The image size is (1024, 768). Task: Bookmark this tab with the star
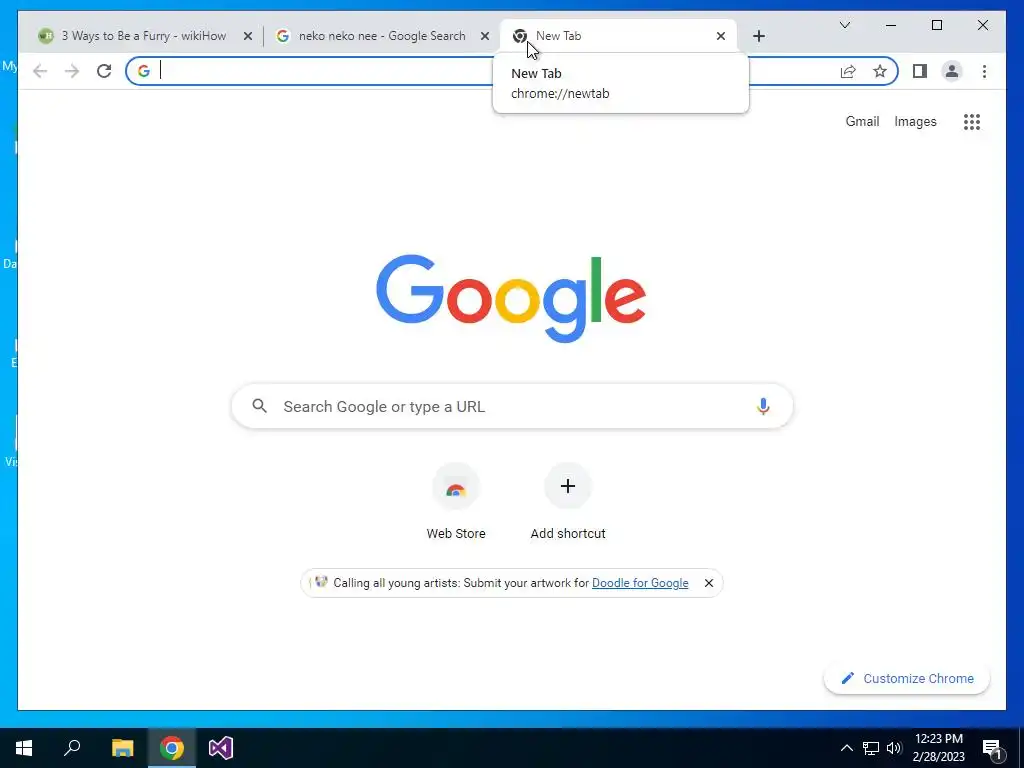(880, 71)
